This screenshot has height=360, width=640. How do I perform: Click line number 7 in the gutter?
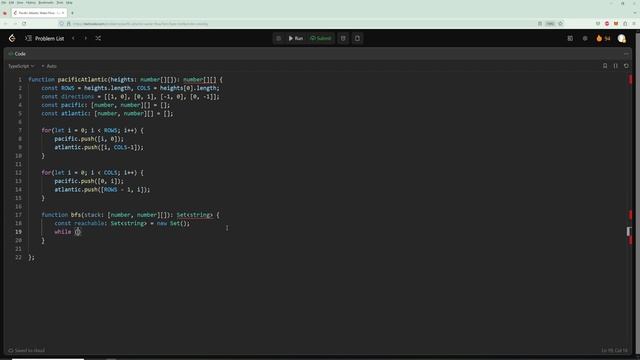(x=20, y=131)
